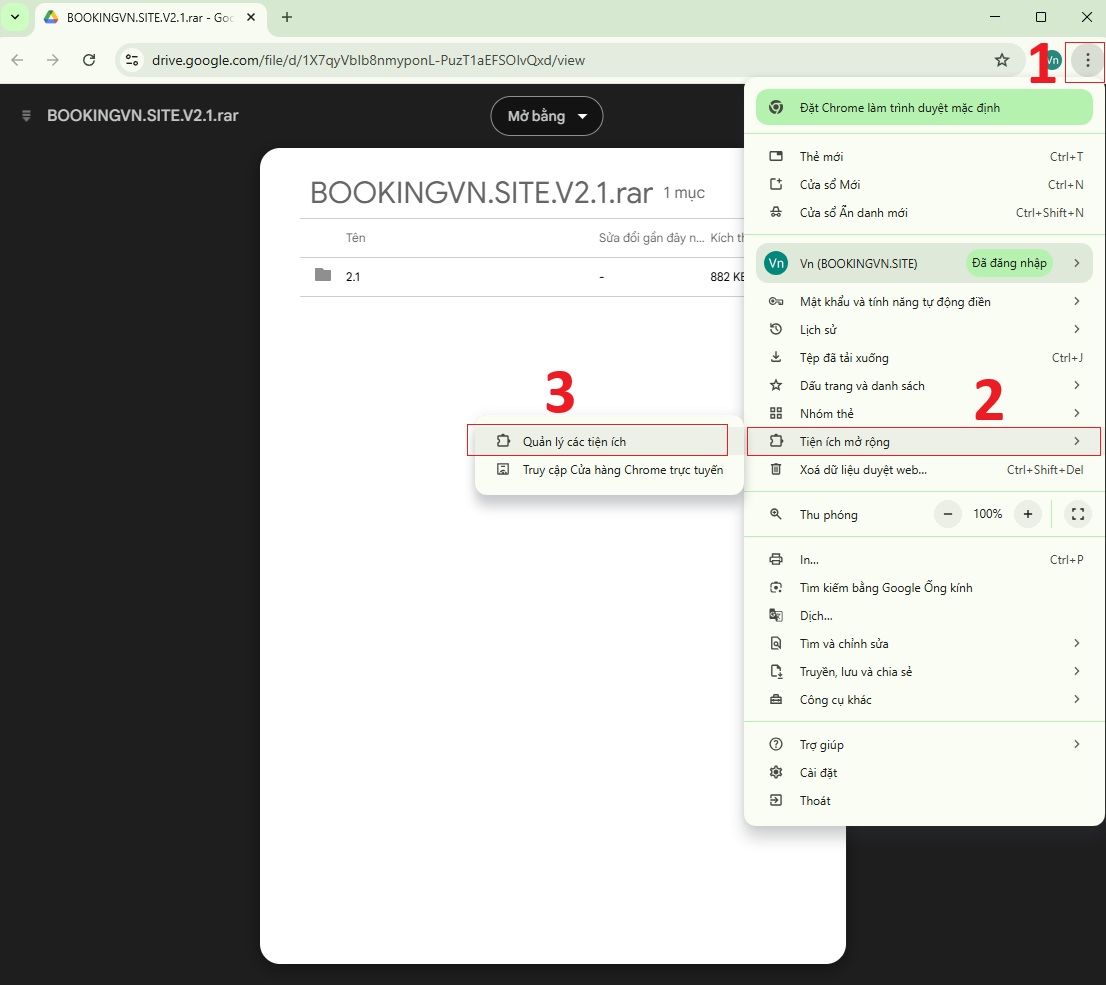Screen dimensions: 1106x985
Task: Click the translate icon
Action: [x=776, y=615]
